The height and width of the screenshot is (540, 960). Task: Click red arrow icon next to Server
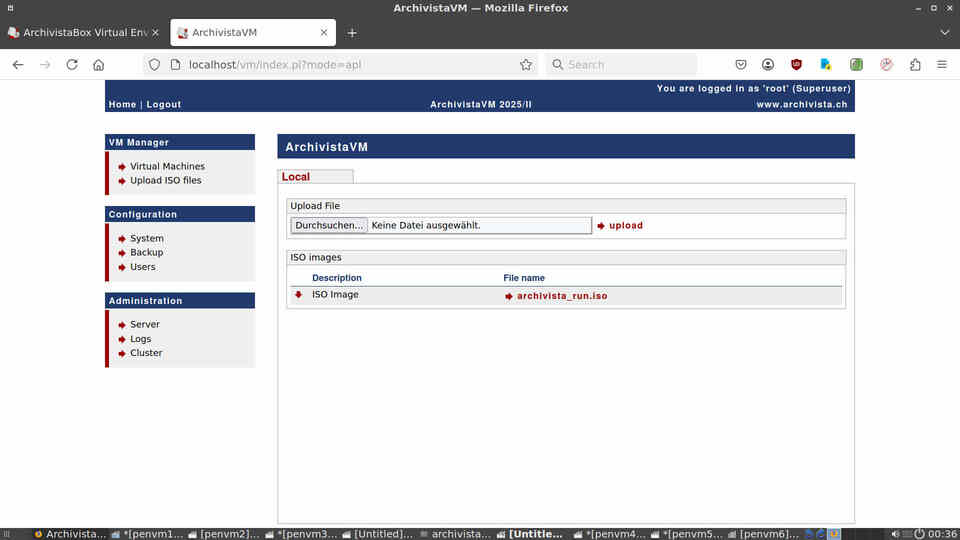point(122,324)
